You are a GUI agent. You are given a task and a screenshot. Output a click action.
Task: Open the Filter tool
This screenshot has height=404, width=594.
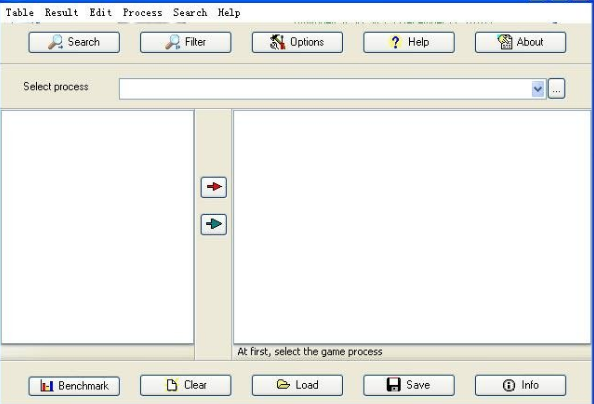click(186, 42)
